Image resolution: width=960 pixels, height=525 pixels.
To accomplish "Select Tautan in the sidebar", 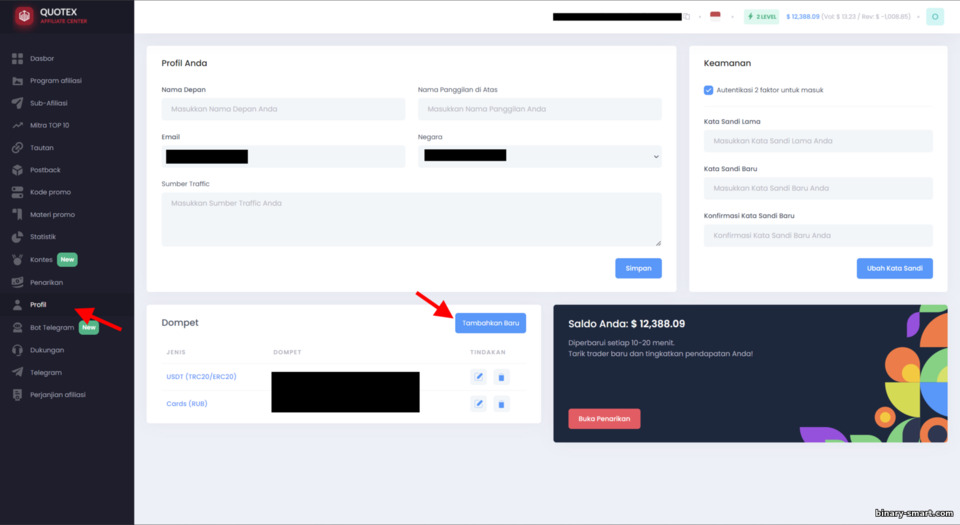I will point(42,148).
